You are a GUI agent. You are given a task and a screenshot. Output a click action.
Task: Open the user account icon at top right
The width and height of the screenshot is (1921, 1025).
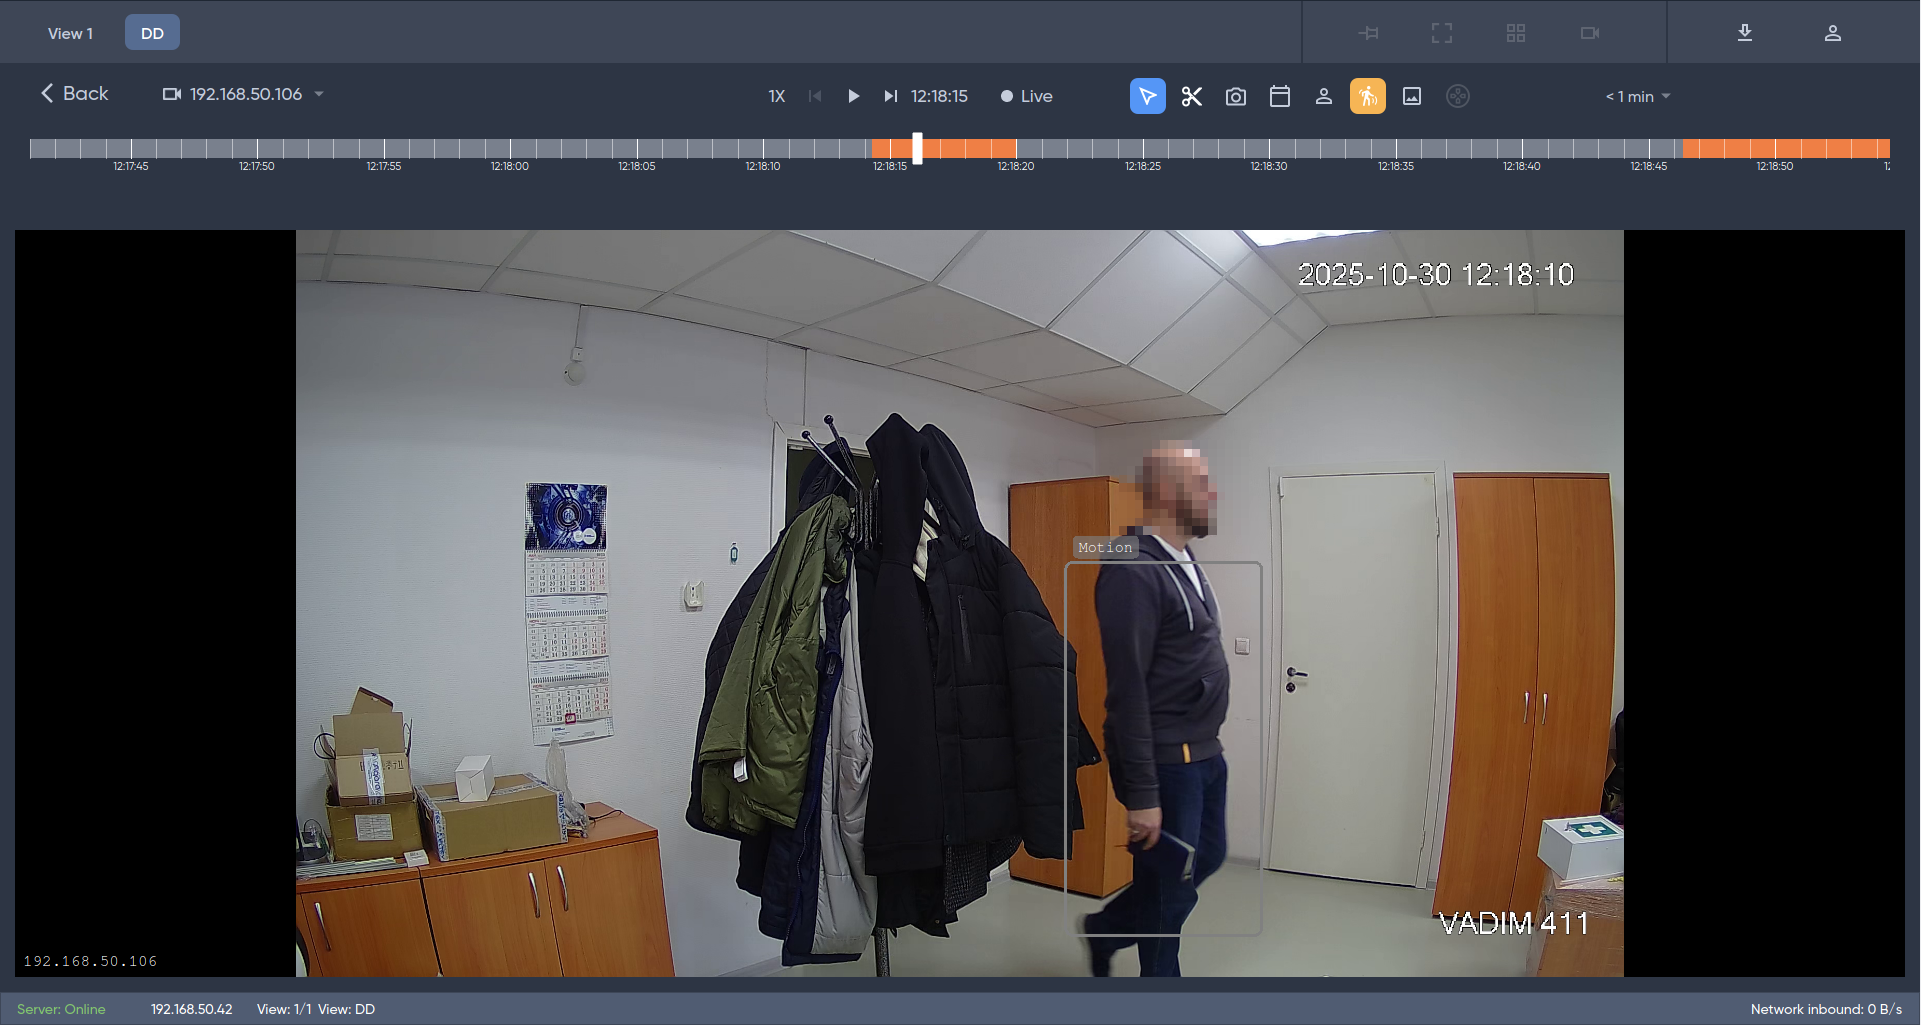(1833, 33)
